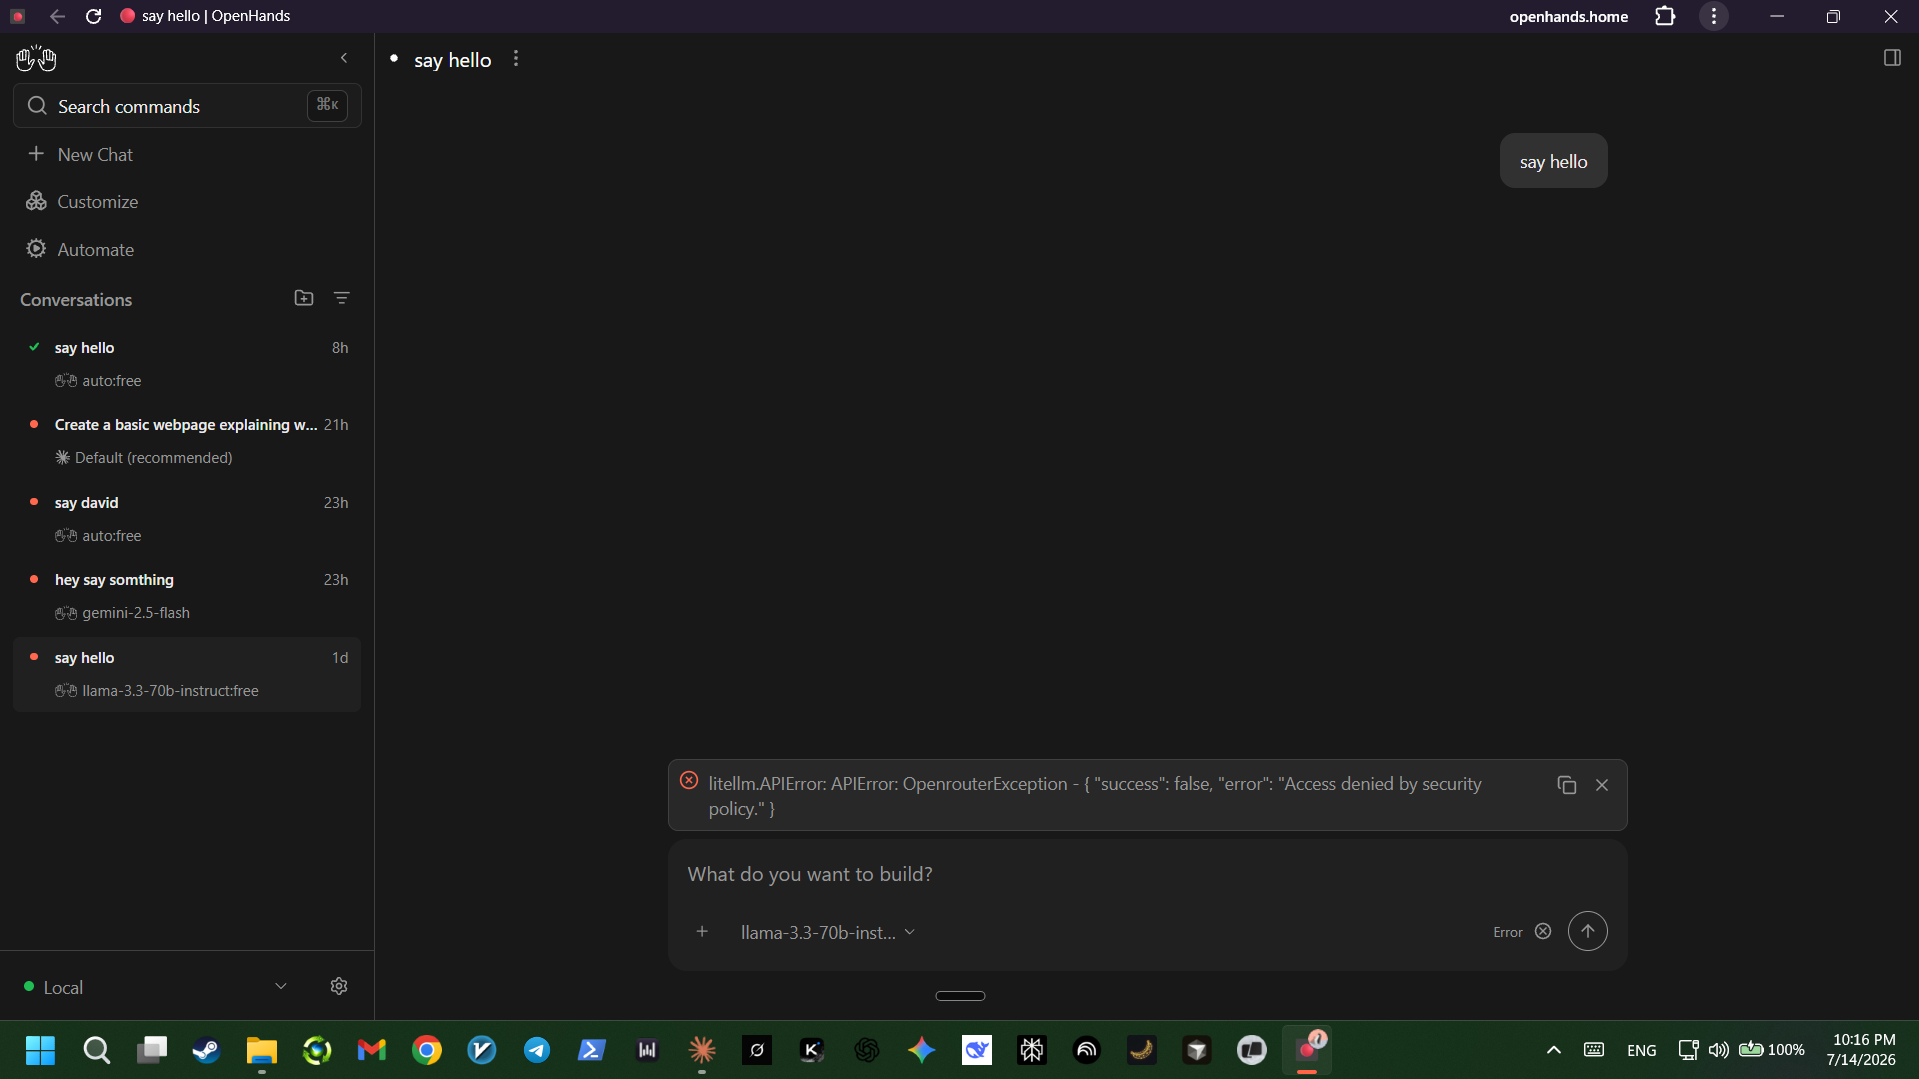Show hidden system tray icons
This screenshot has width=1919, height=1079.
(x=1553, y=1050)
